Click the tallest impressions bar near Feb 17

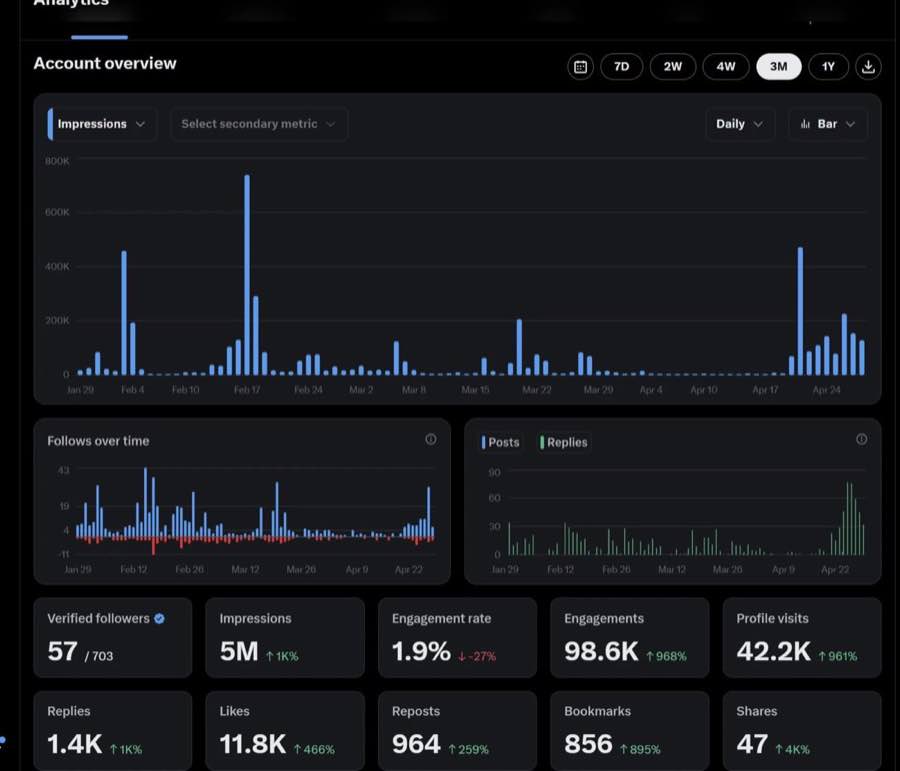click(x=247, y=275)
